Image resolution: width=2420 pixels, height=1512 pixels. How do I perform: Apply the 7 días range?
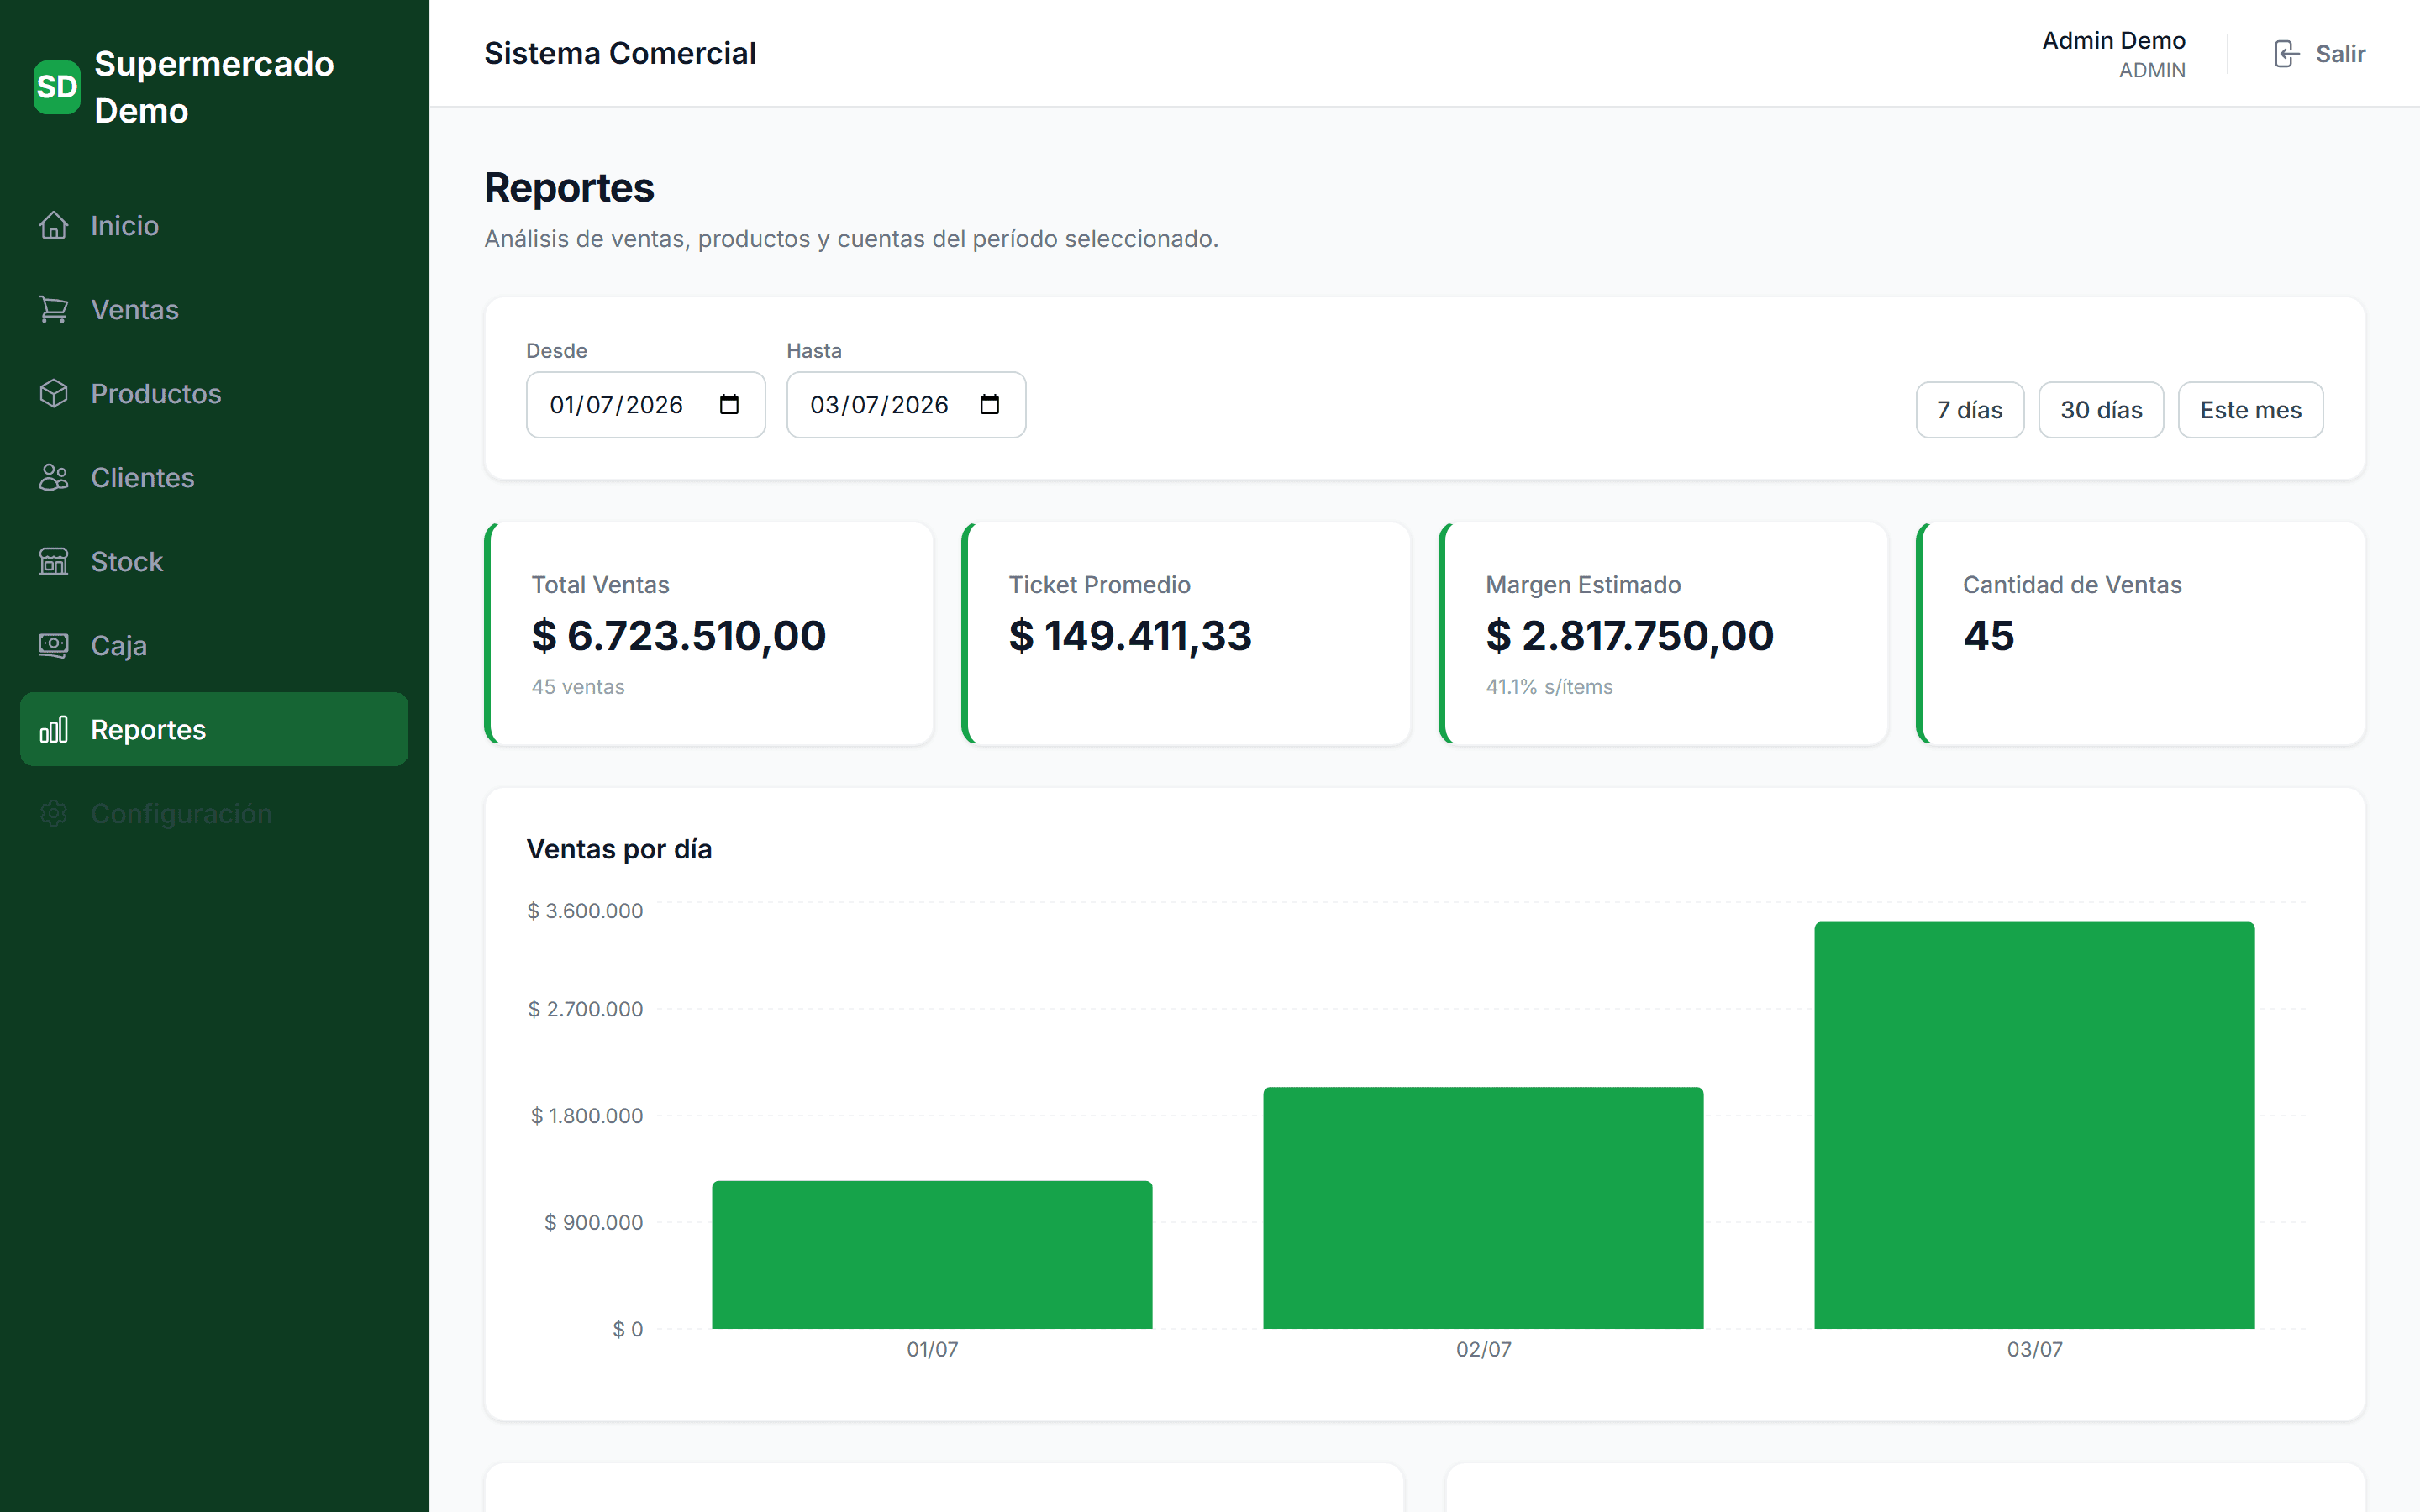tap(1969, 410)
